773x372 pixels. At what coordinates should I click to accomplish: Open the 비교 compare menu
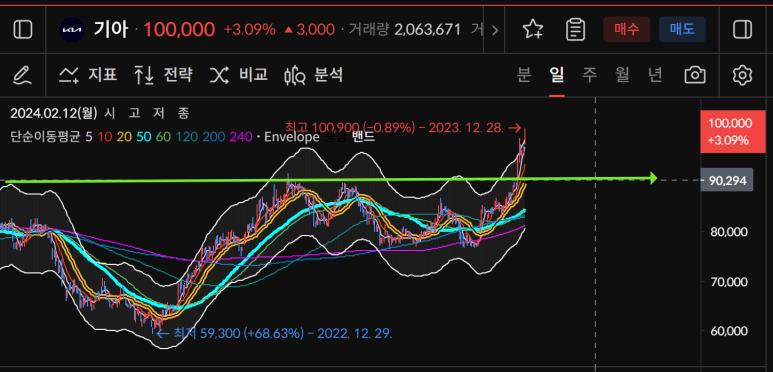(x=239, y=75)
